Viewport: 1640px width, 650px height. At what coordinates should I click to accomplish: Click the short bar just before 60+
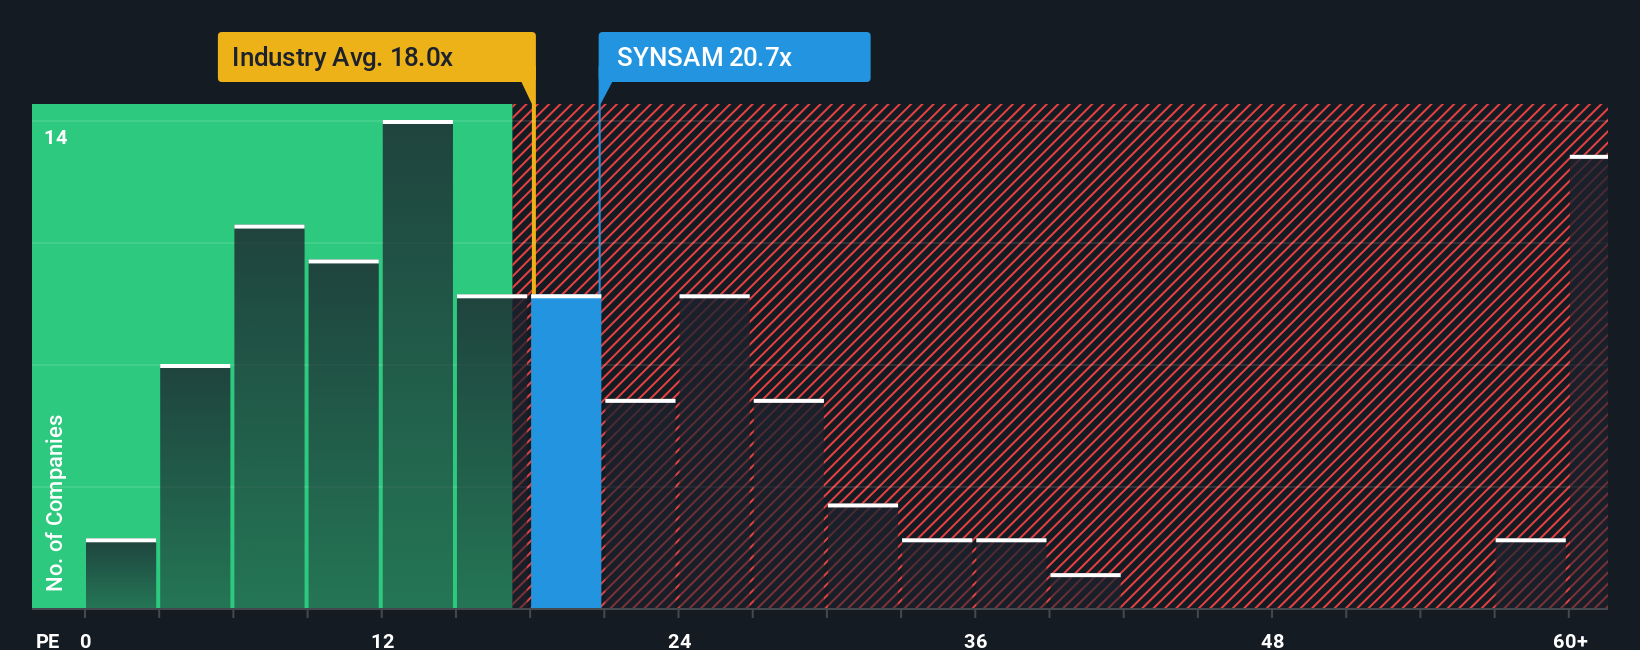[x=1531, y=574]
